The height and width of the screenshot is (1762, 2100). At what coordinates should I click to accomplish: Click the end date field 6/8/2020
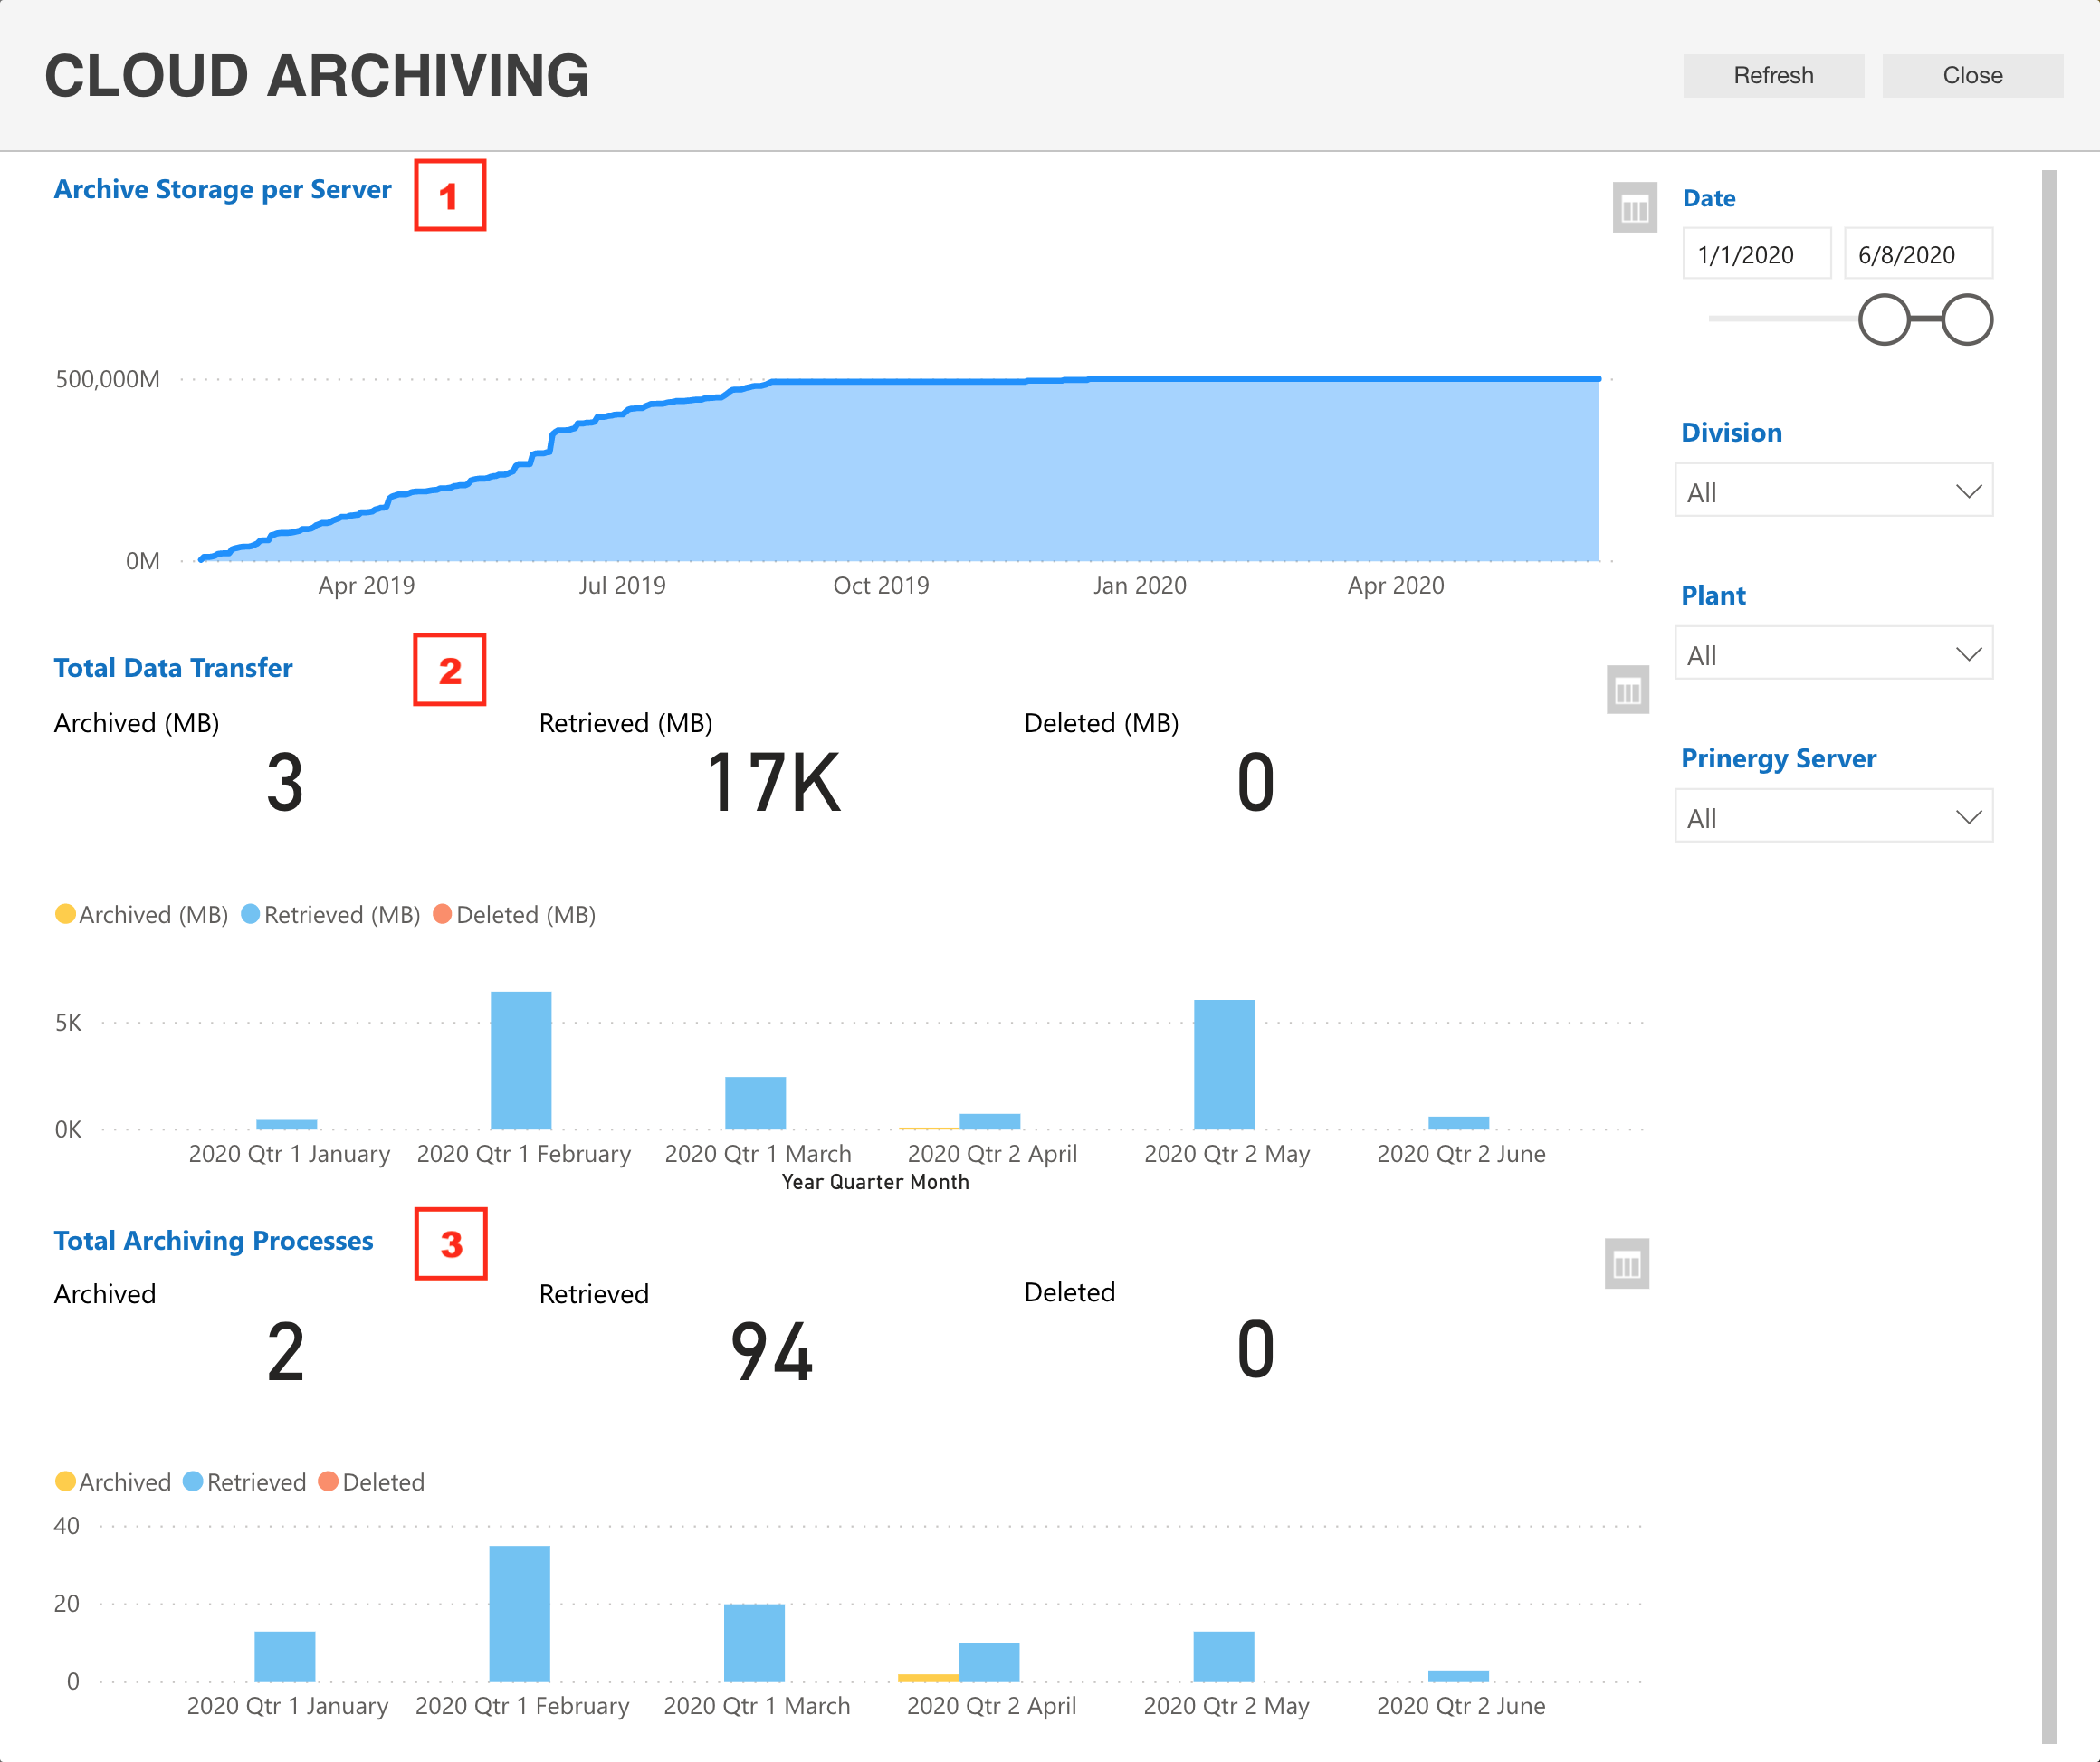point(1917,254)
